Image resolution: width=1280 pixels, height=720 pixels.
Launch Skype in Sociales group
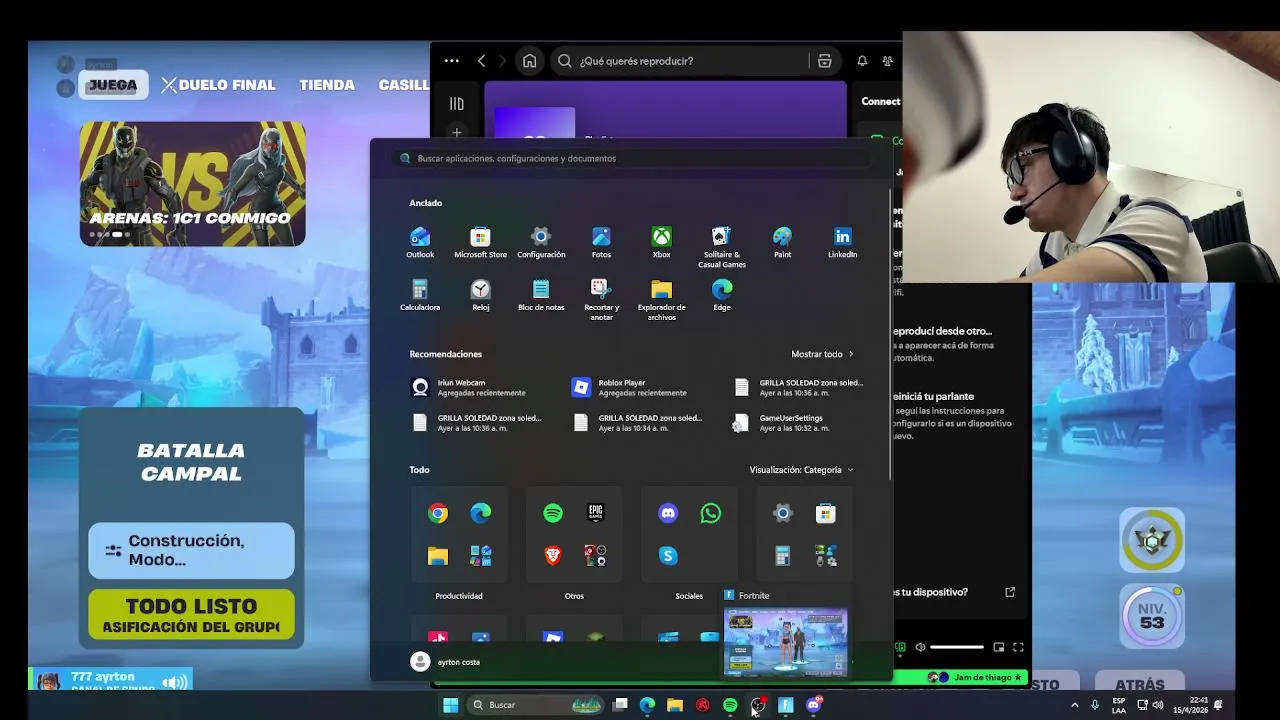pos(668,556)
